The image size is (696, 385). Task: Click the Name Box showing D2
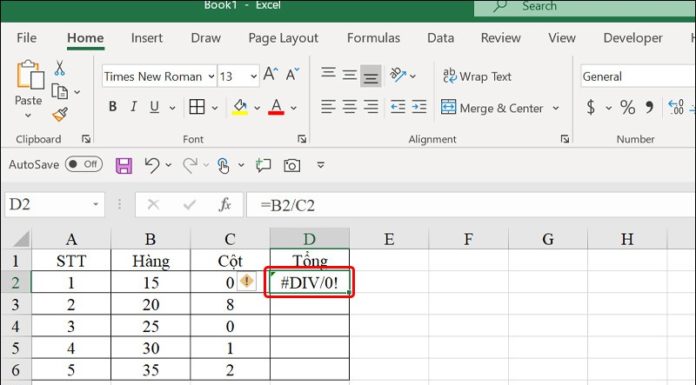pos(55,204)
